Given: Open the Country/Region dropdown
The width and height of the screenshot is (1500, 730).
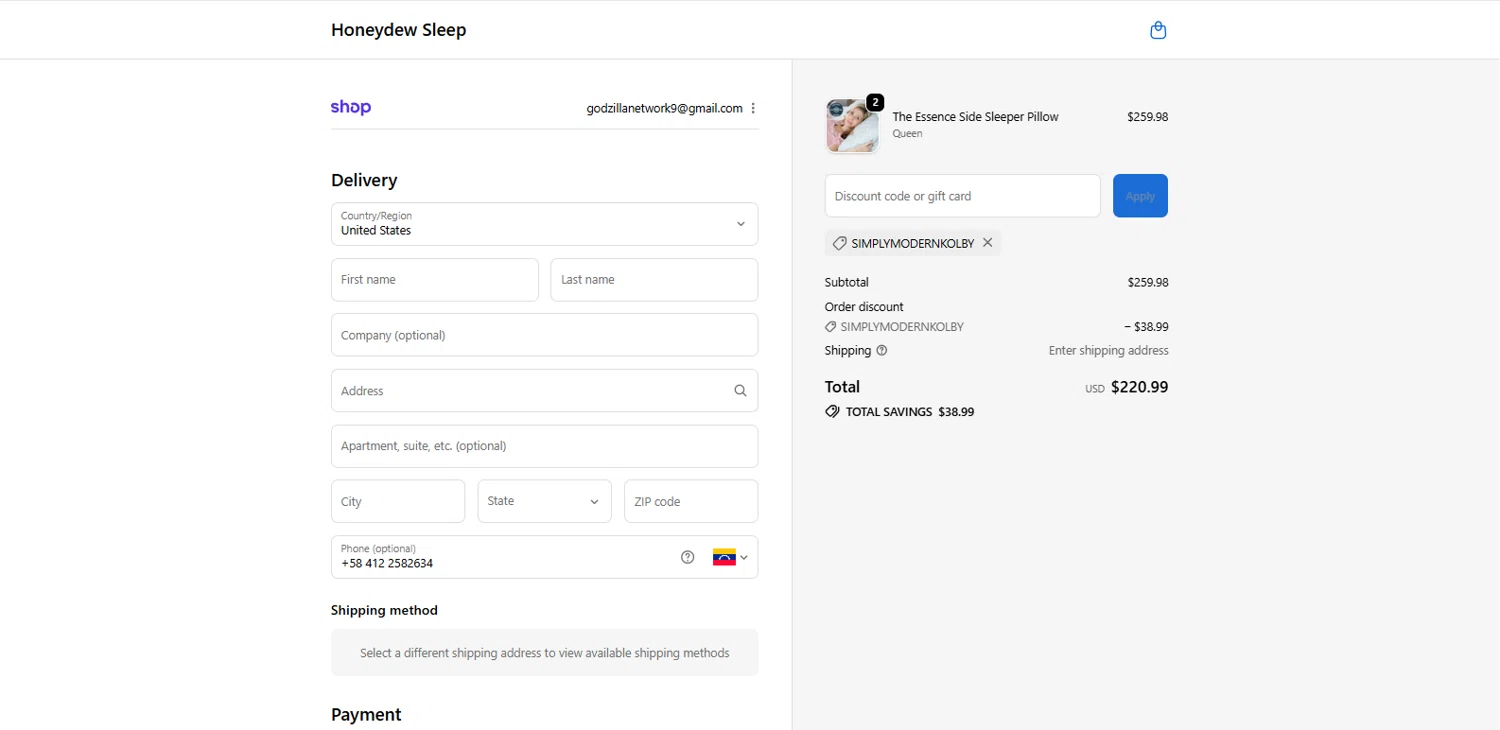Looking at the screenshot, I should (x=544, y=224).
